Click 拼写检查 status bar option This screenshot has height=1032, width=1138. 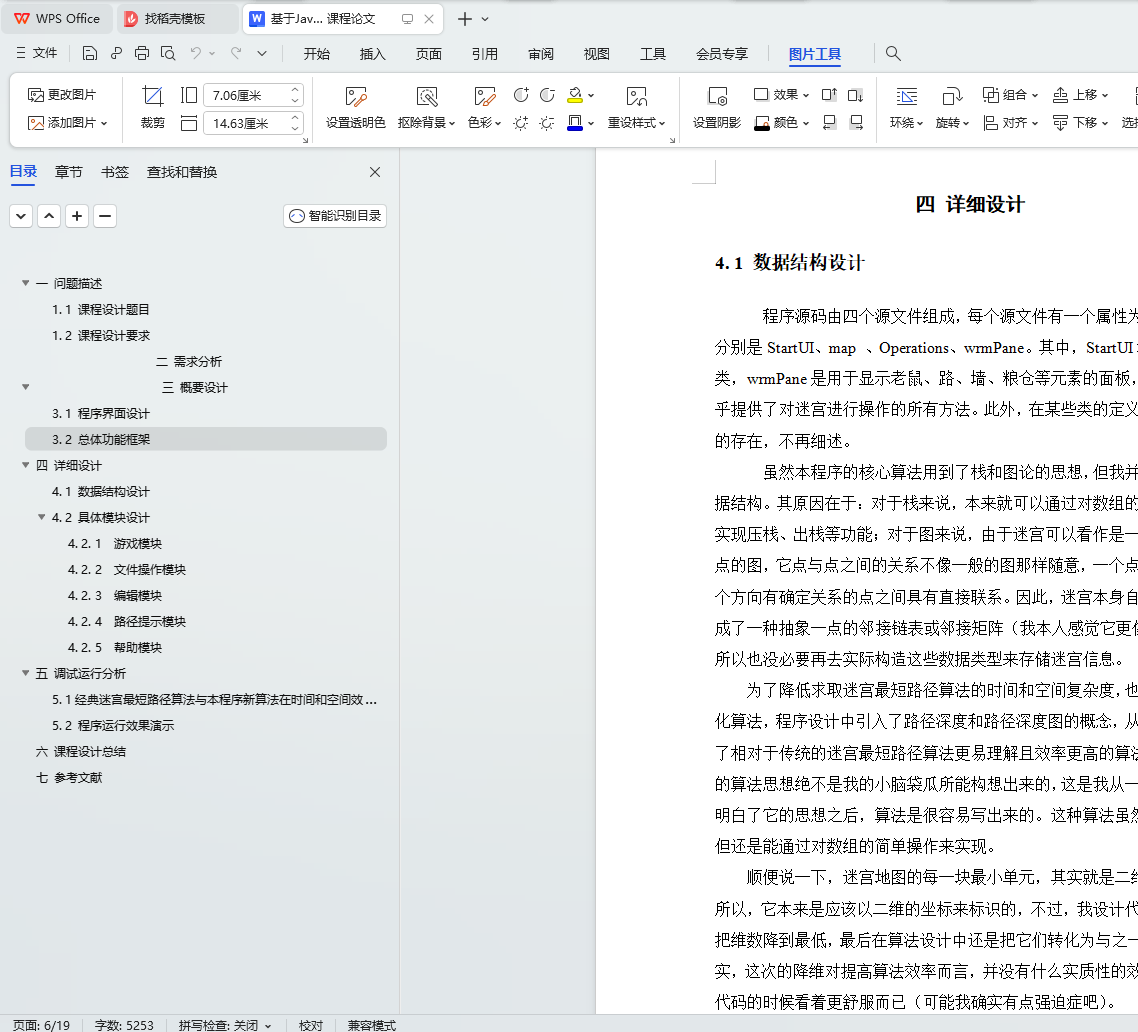225,1025
